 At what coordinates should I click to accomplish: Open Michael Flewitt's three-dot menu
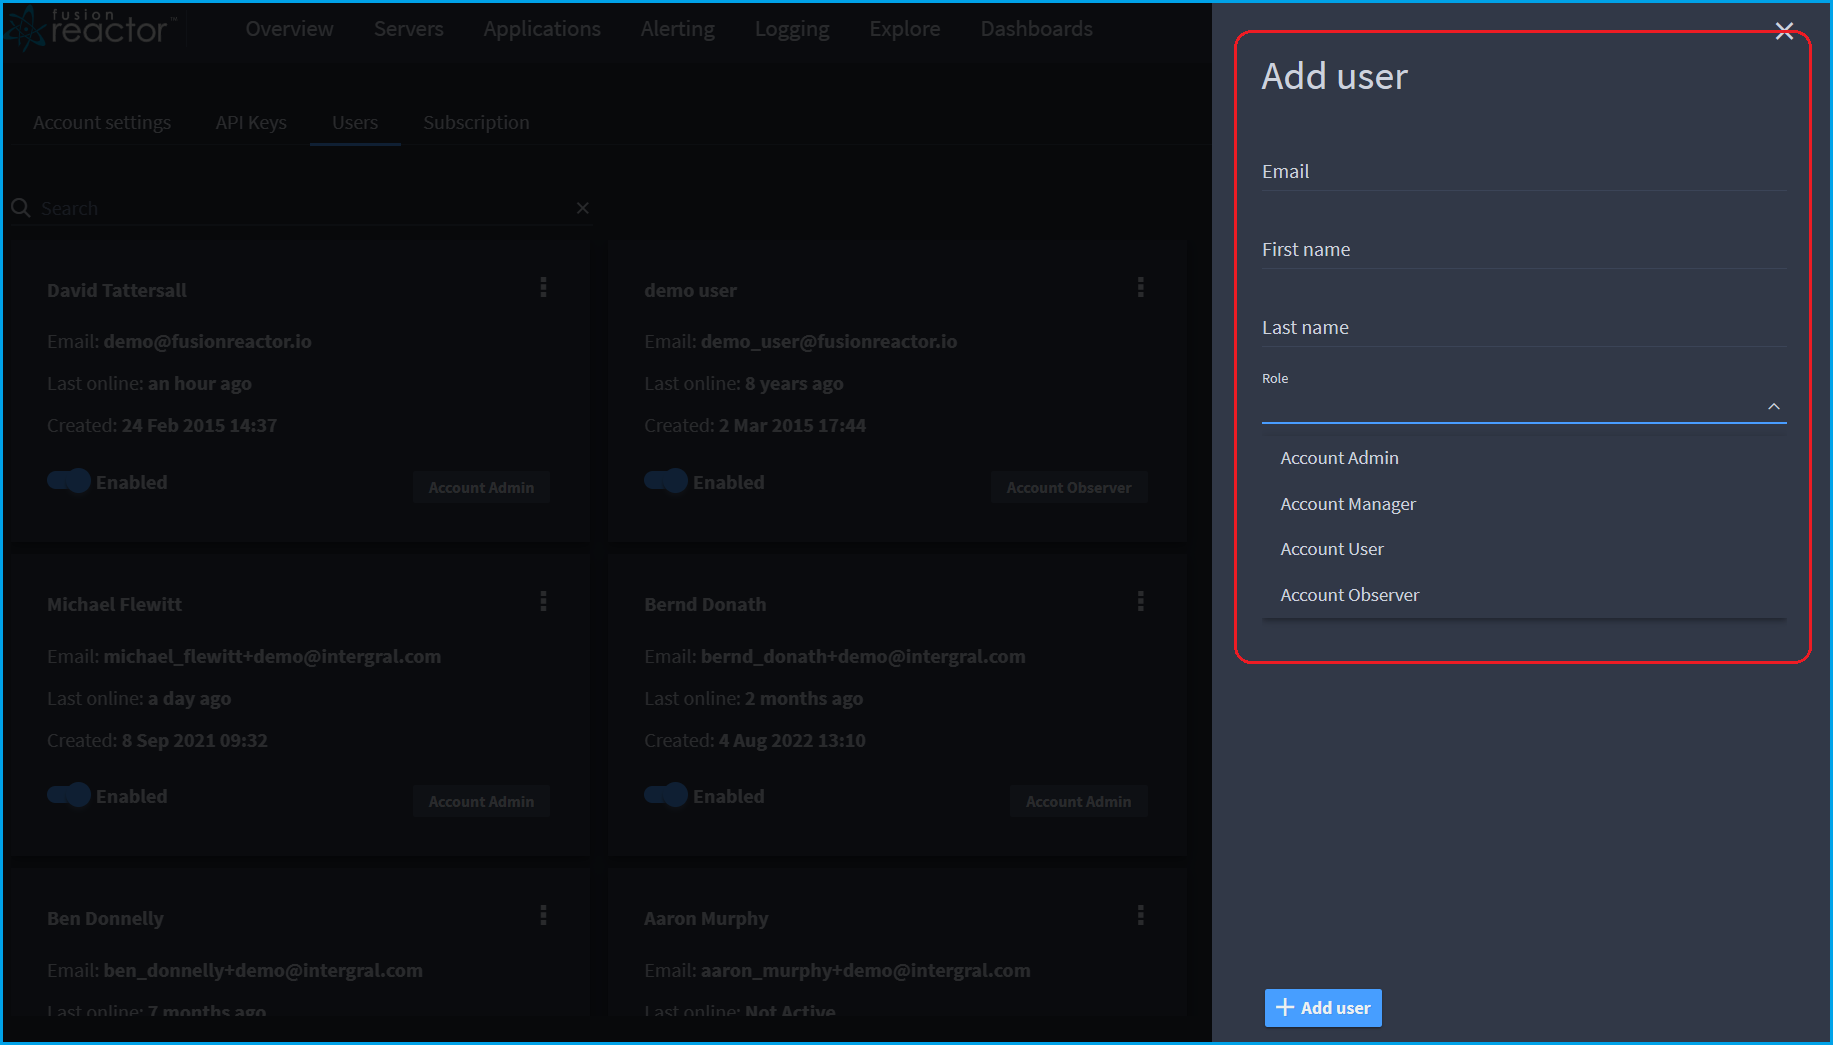click(x=543, y=602)
